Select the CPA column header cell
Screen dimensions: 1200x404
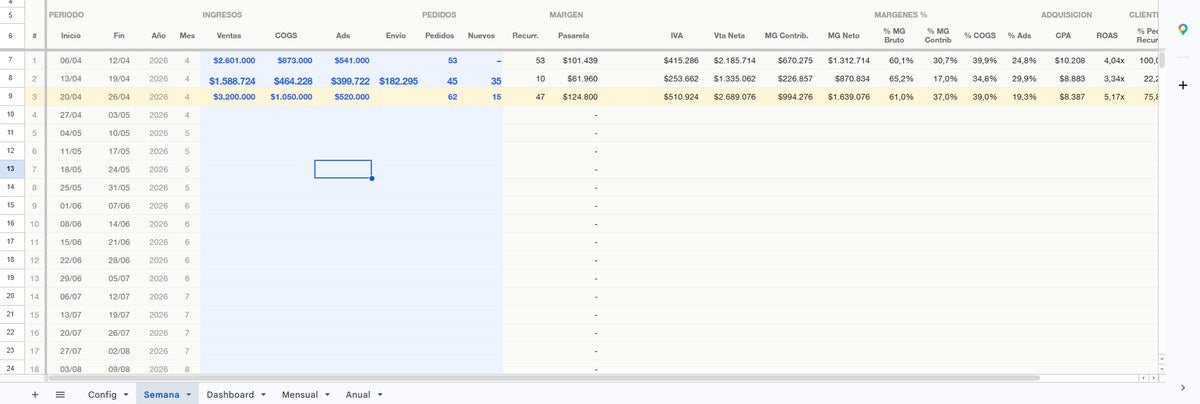click(1063, 35)
